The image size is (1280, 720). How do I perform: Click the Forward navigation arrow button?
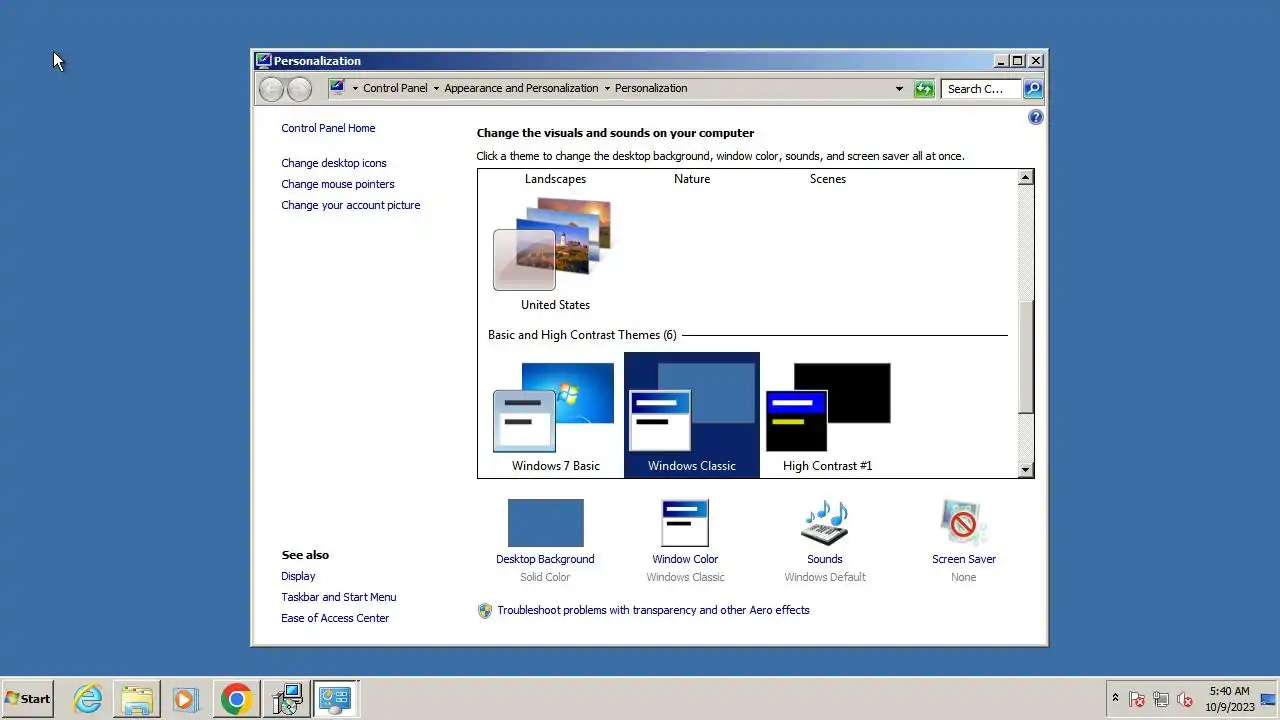299,89
